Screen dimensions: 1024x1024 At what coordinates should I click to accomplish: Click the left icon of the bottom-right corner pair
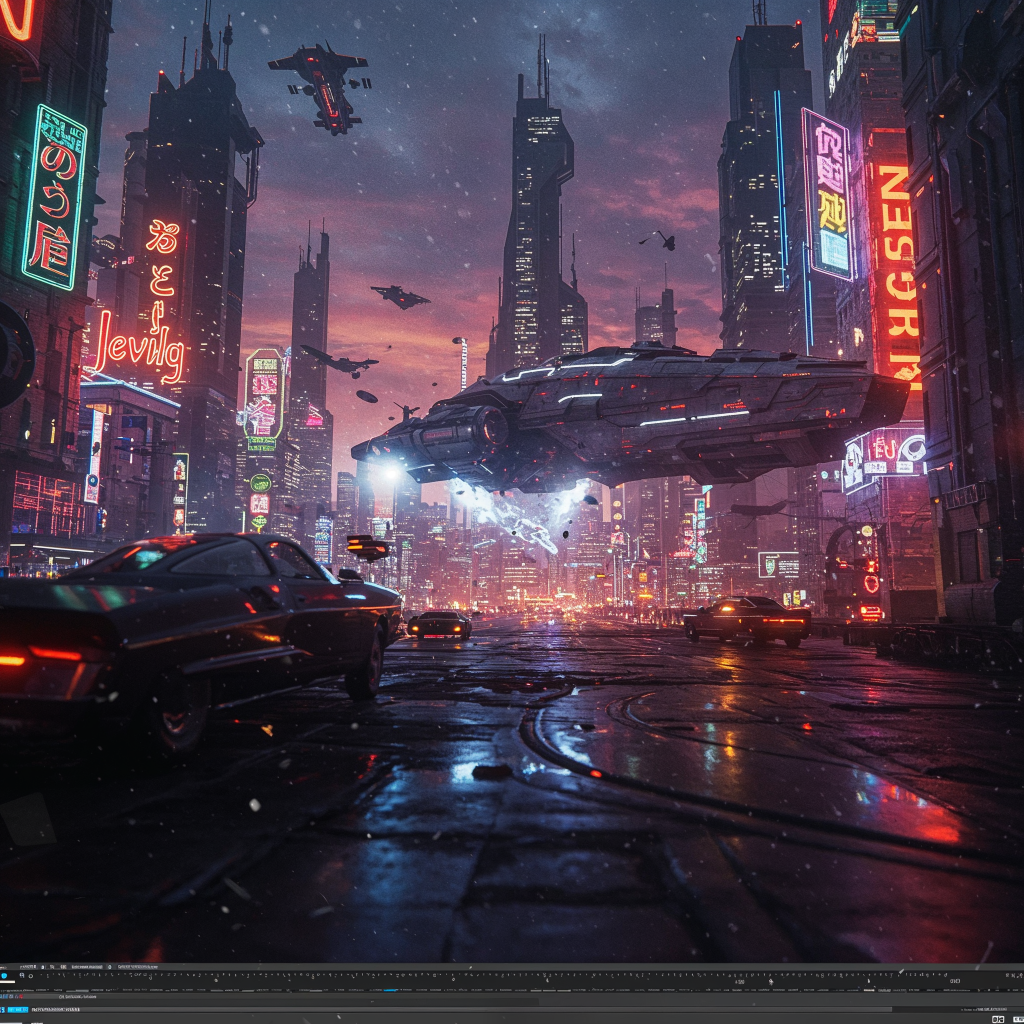998,1019
